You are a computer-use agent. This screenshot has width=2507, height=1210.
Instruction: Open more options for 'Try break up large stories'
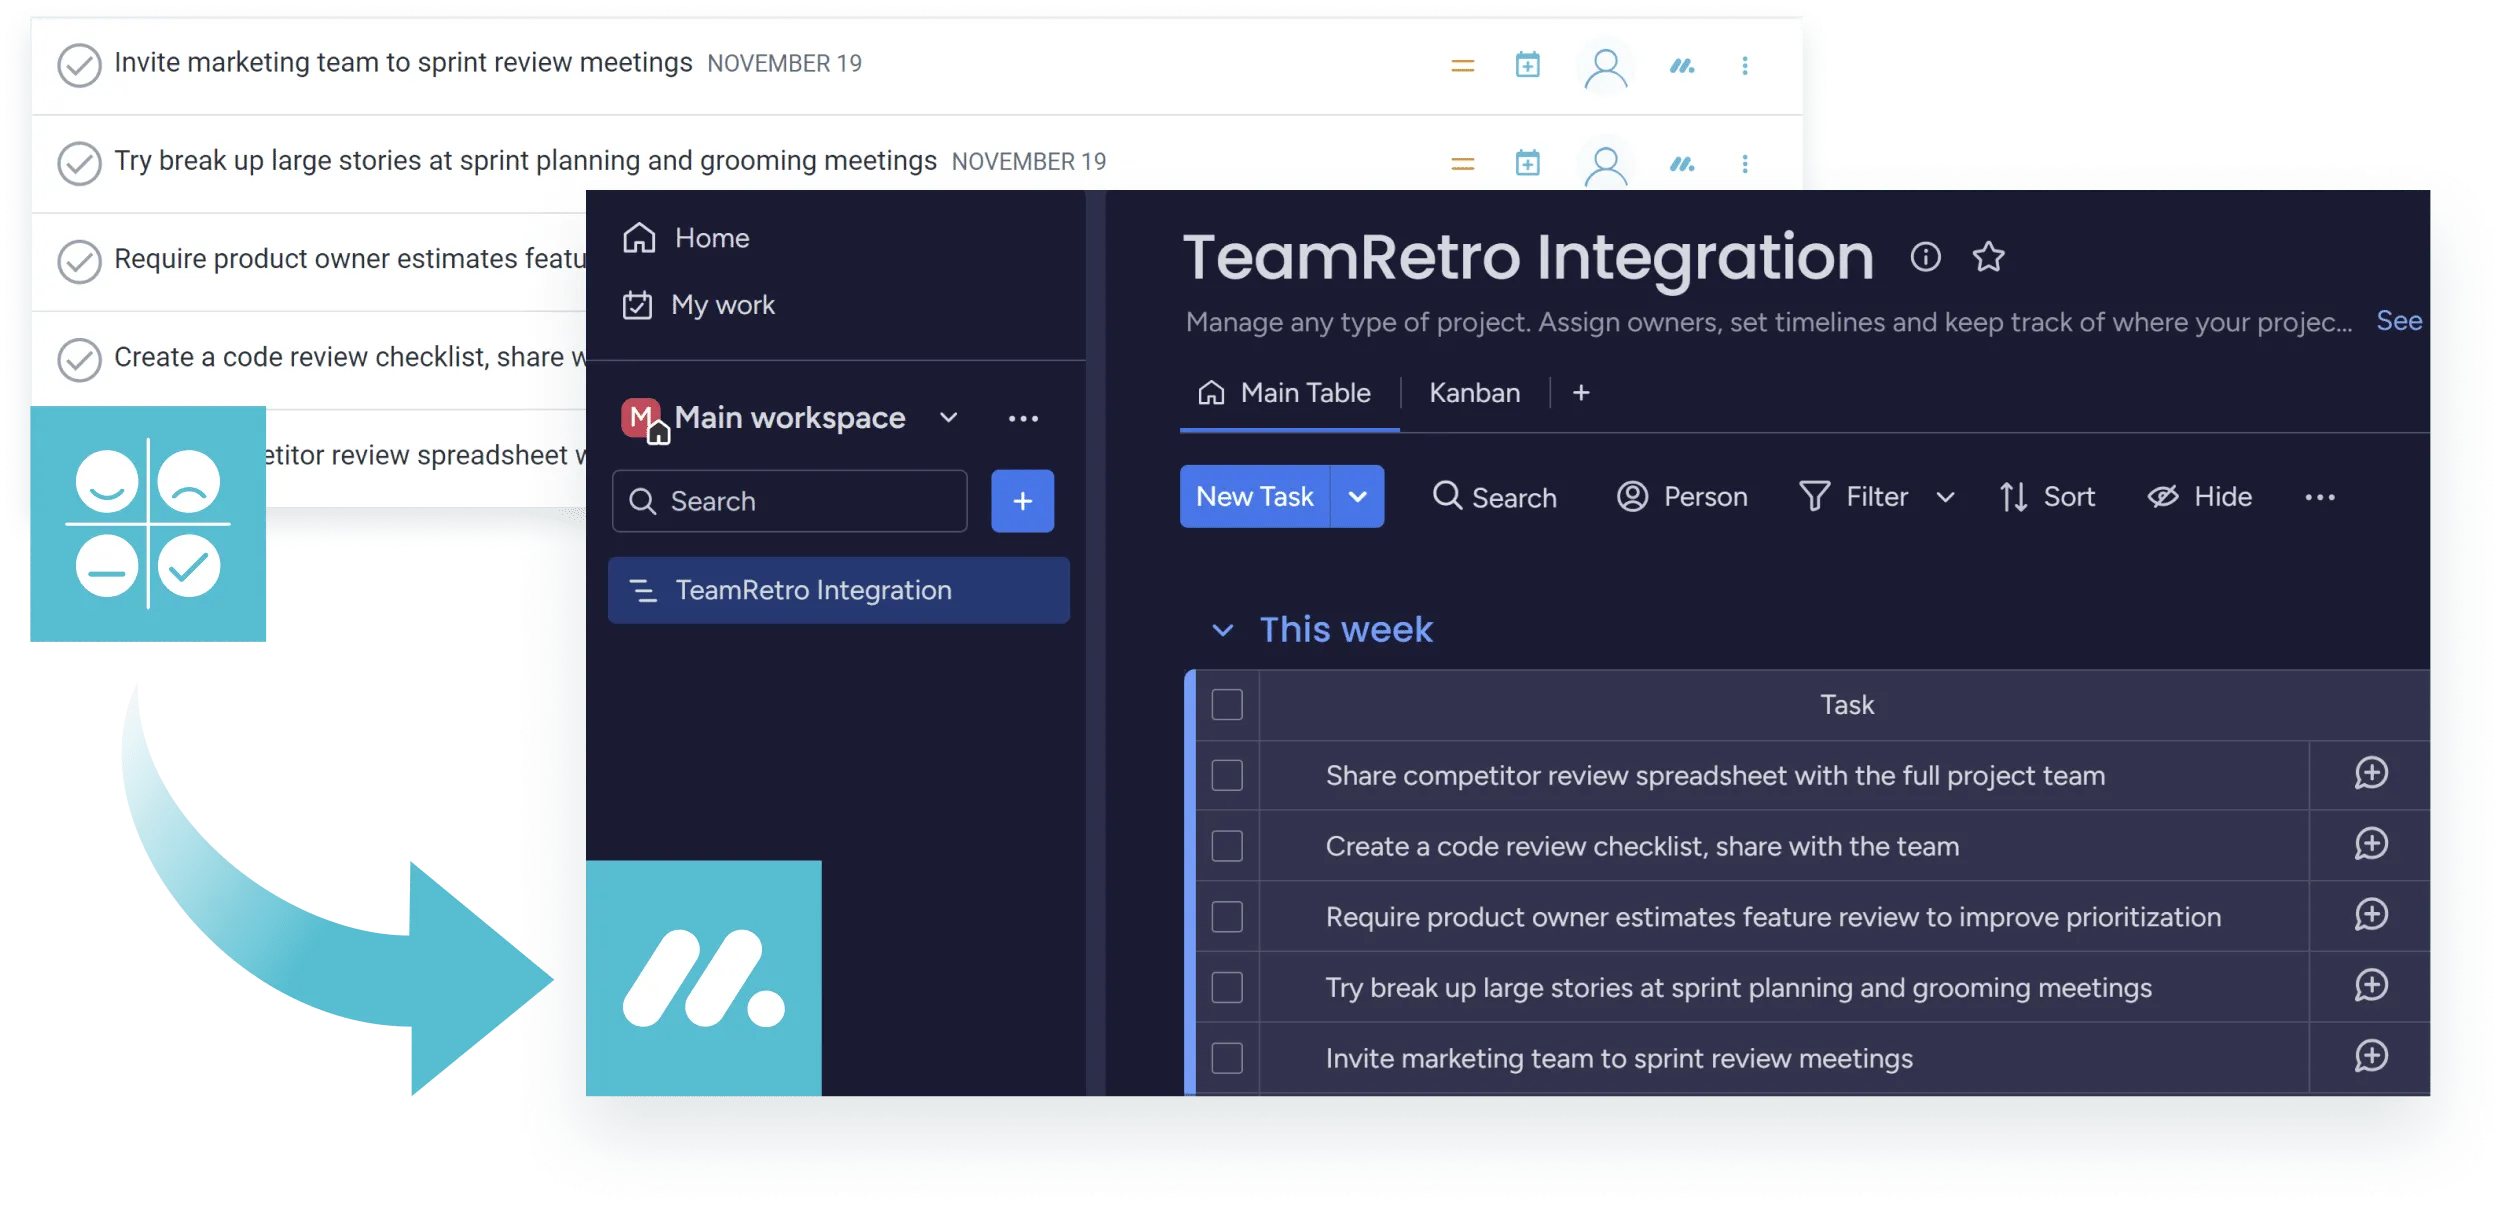(x=1745, y=164)
